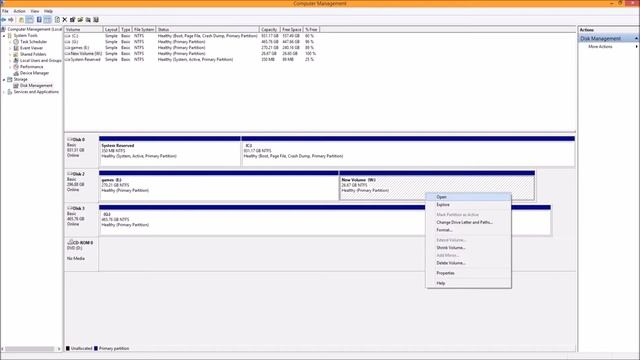Viewport: 640px width, 360px height.
Task: Open the Help menu in menu bar
Action: pos(48,11)
